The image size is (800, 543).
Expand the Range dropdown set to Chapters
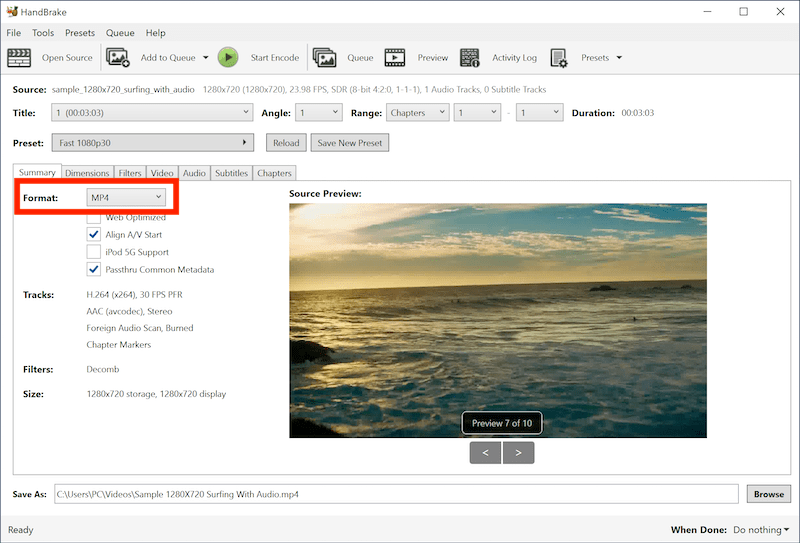[x=417, y=113]
